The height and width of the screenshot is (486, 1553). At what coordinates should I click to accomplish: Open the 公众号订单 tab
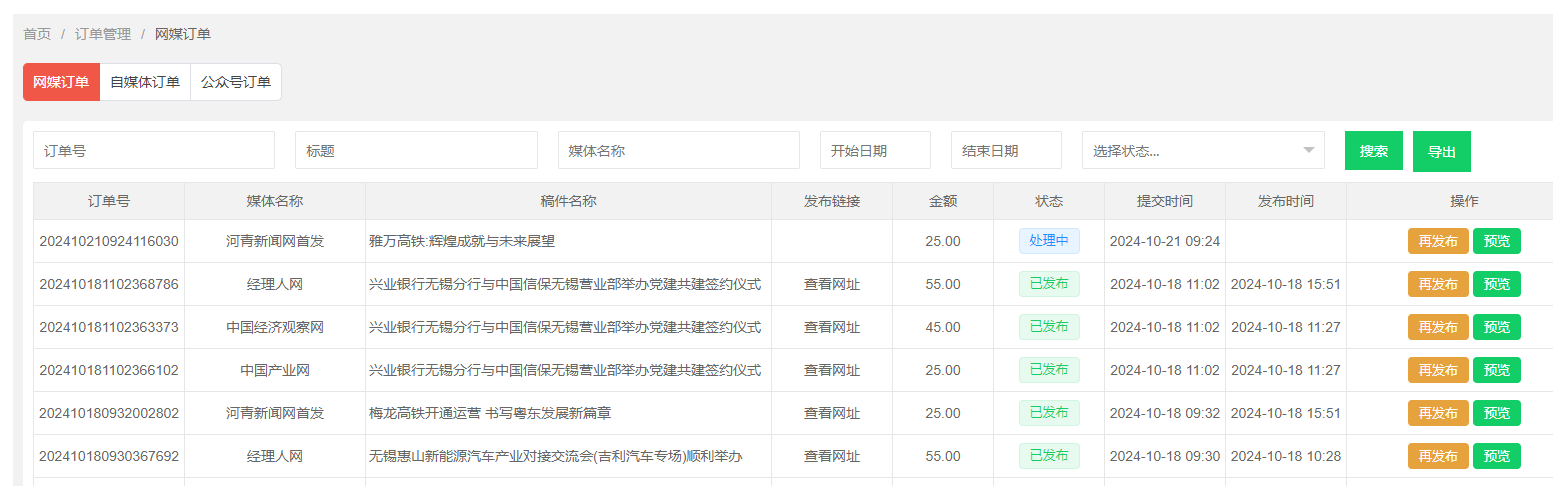[x=236, y=82]
